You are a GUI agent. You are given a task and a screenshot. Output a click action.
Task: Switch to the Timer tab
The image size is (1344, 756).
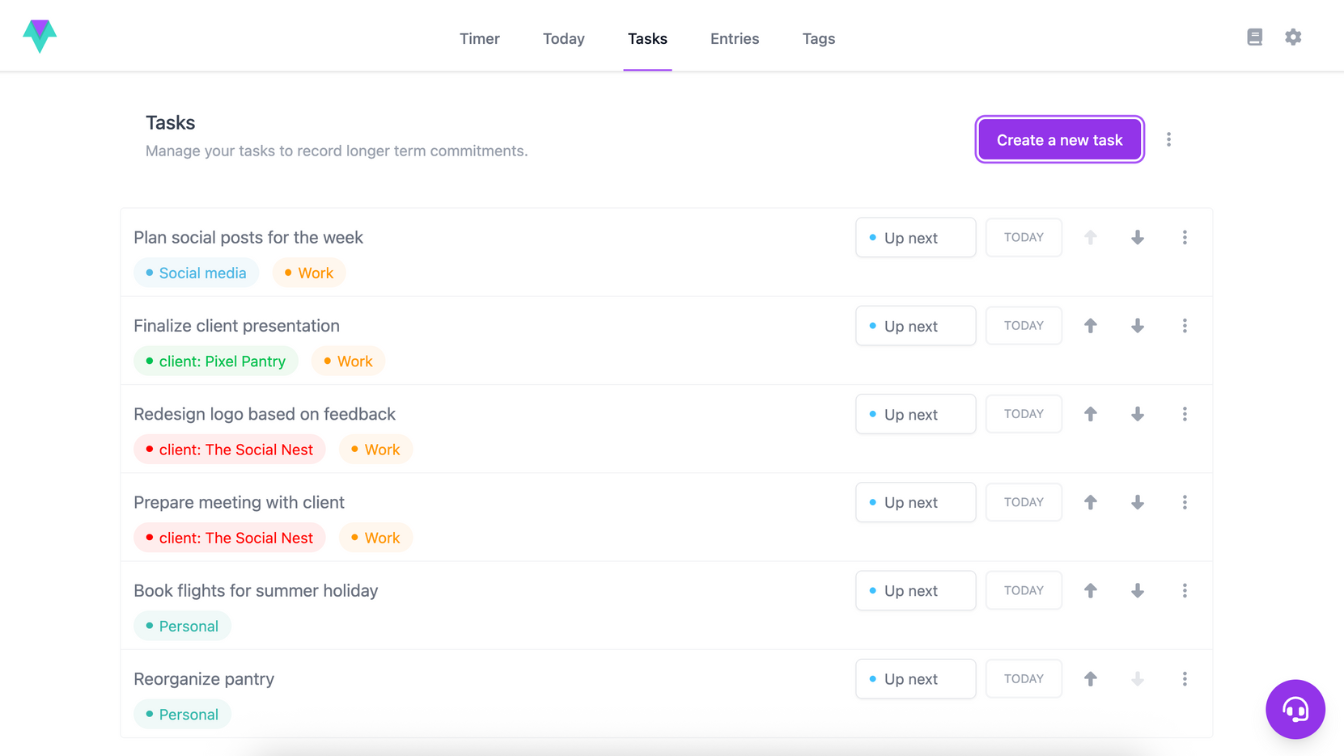479,39
